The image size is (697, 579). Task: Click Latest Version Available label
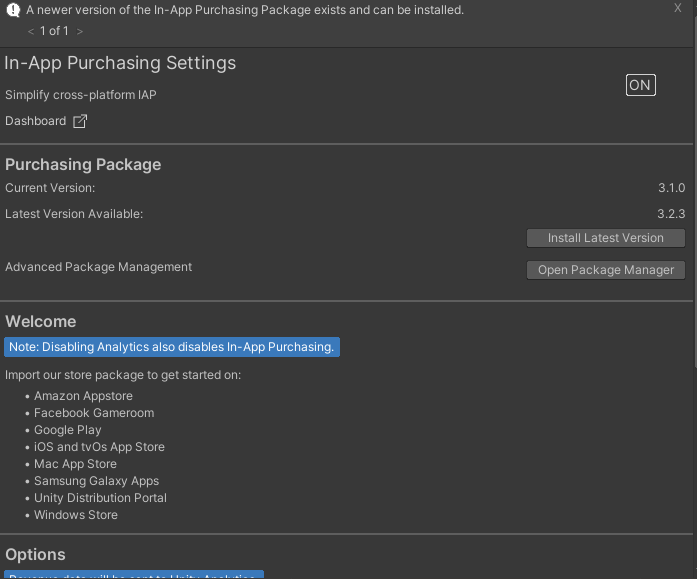[74, 214]
